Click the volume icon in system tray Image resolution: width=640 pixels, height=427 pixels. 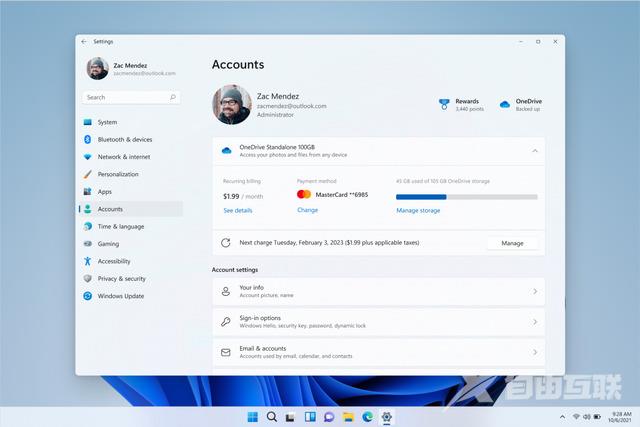tap(587, 417)
